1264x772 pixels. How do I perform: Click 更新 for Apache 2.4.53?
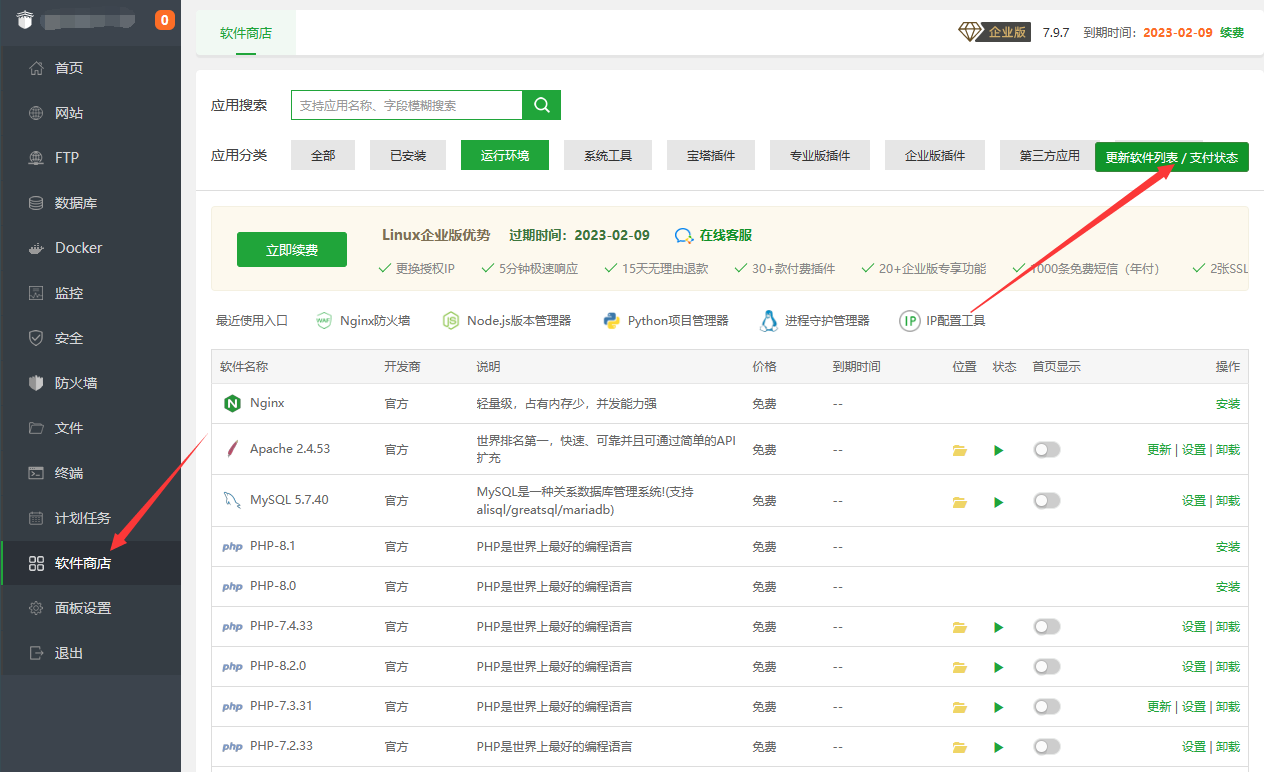click(1159, 450)
